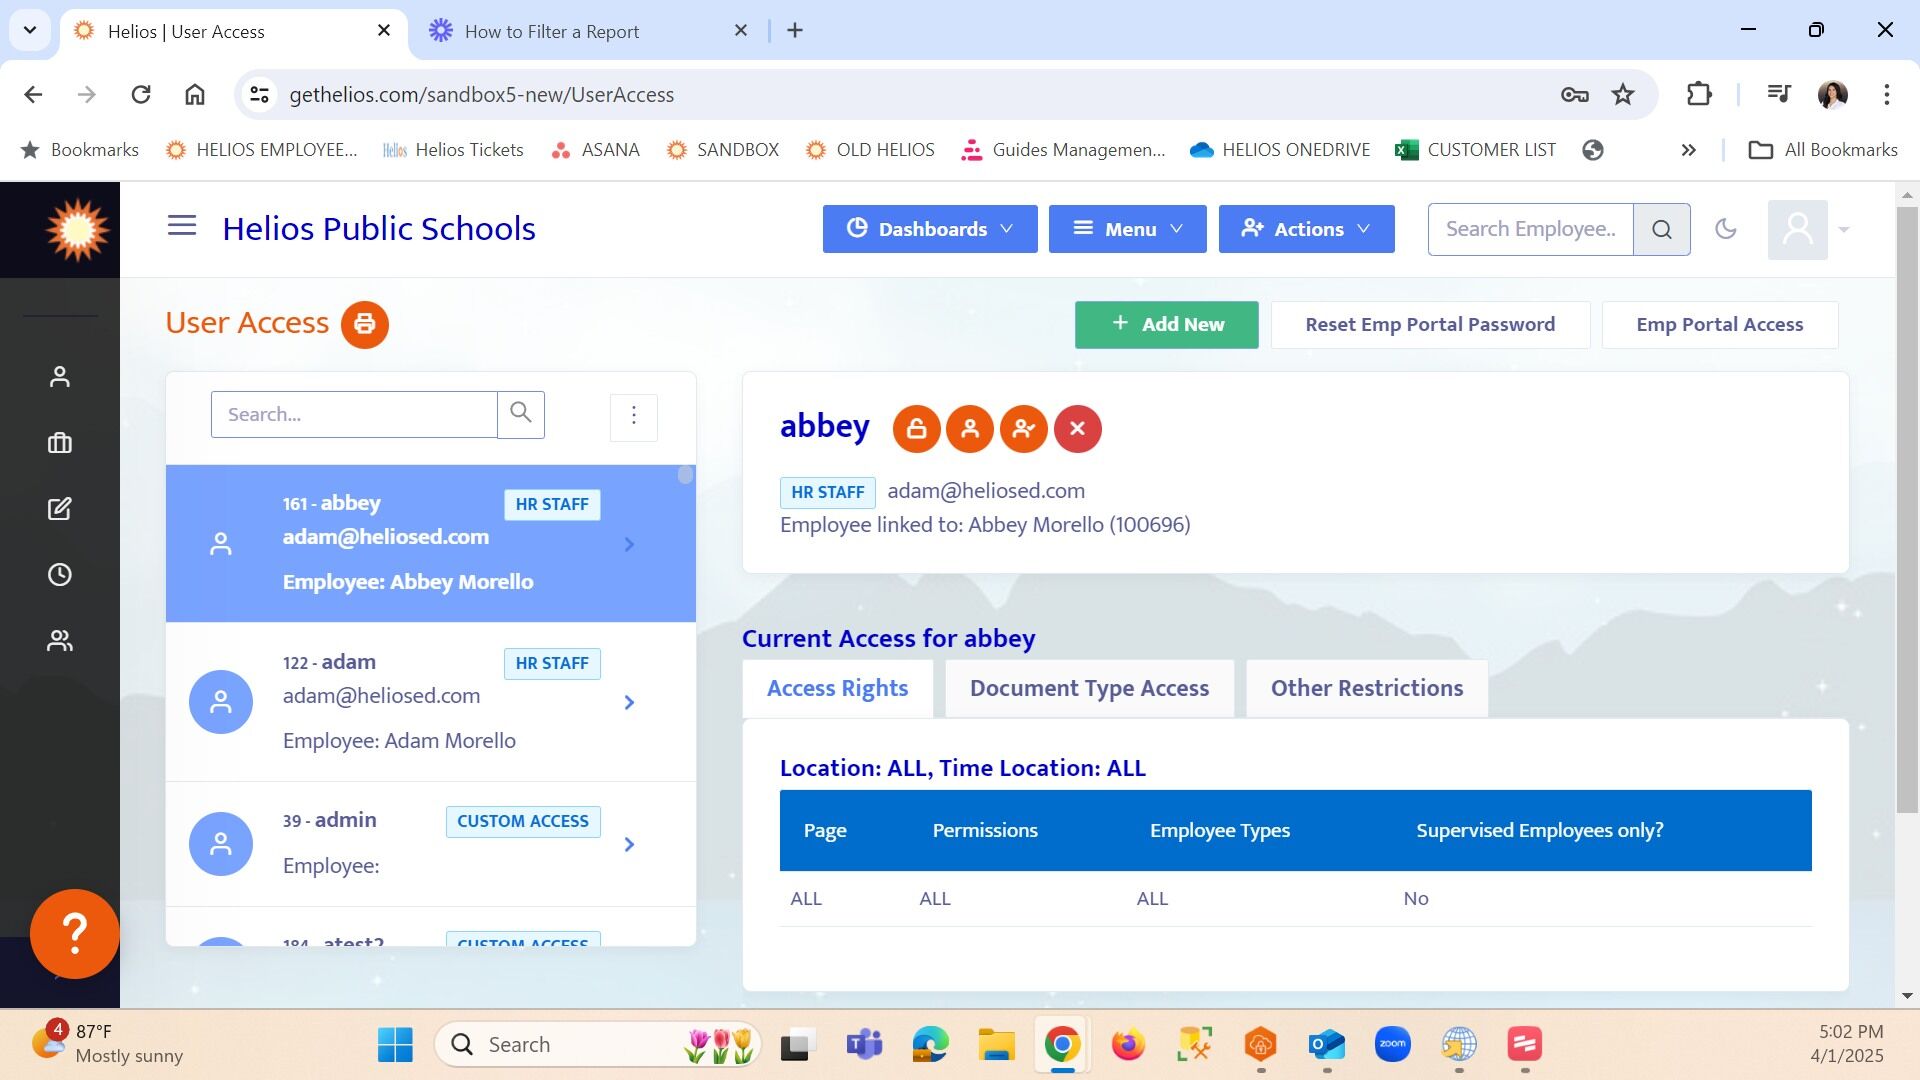Open the clock icon in left sidebar

(x=60, y=575)
